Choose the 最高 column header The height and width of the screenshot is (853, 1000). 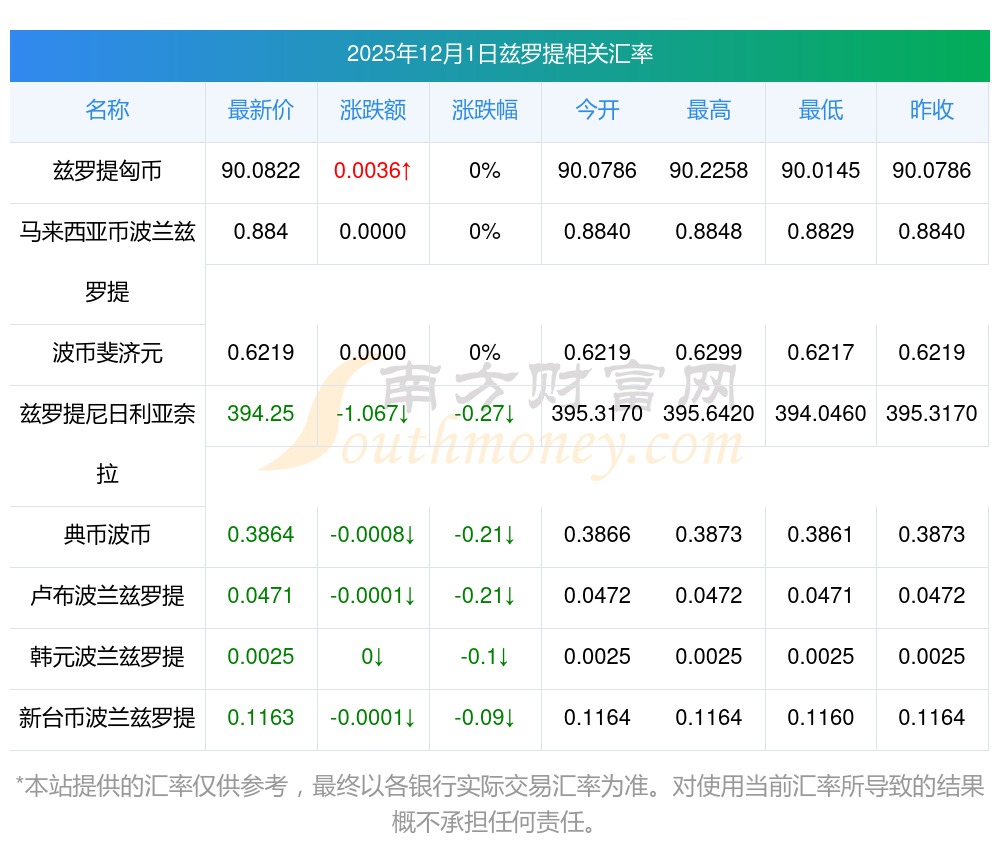point(709,110)
